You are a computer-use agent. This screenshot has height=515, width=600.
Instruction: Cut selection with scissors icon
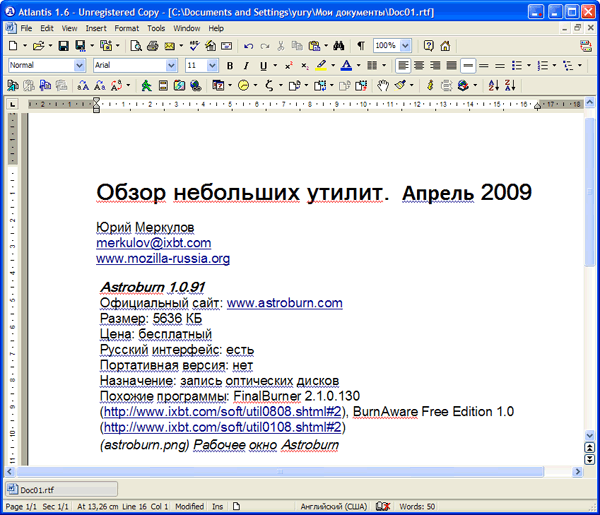tap(281, 46)
